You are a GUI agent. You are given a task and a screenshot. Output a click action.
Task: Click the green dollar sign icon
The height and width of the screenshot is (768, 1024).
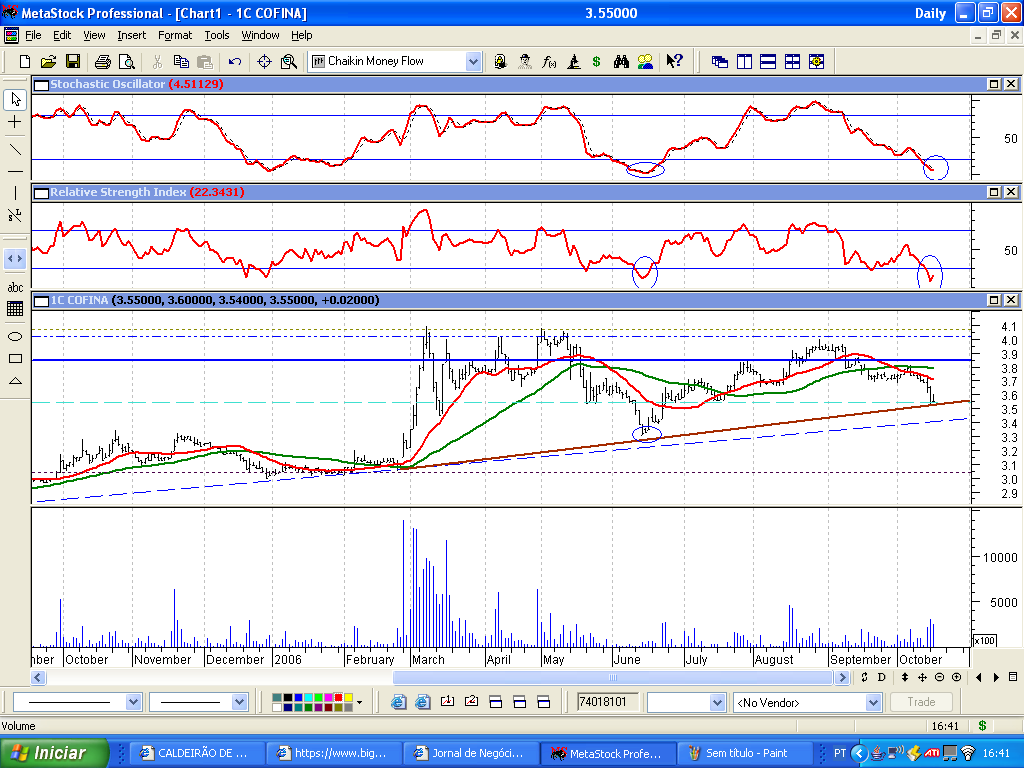[x=596, y=61]
